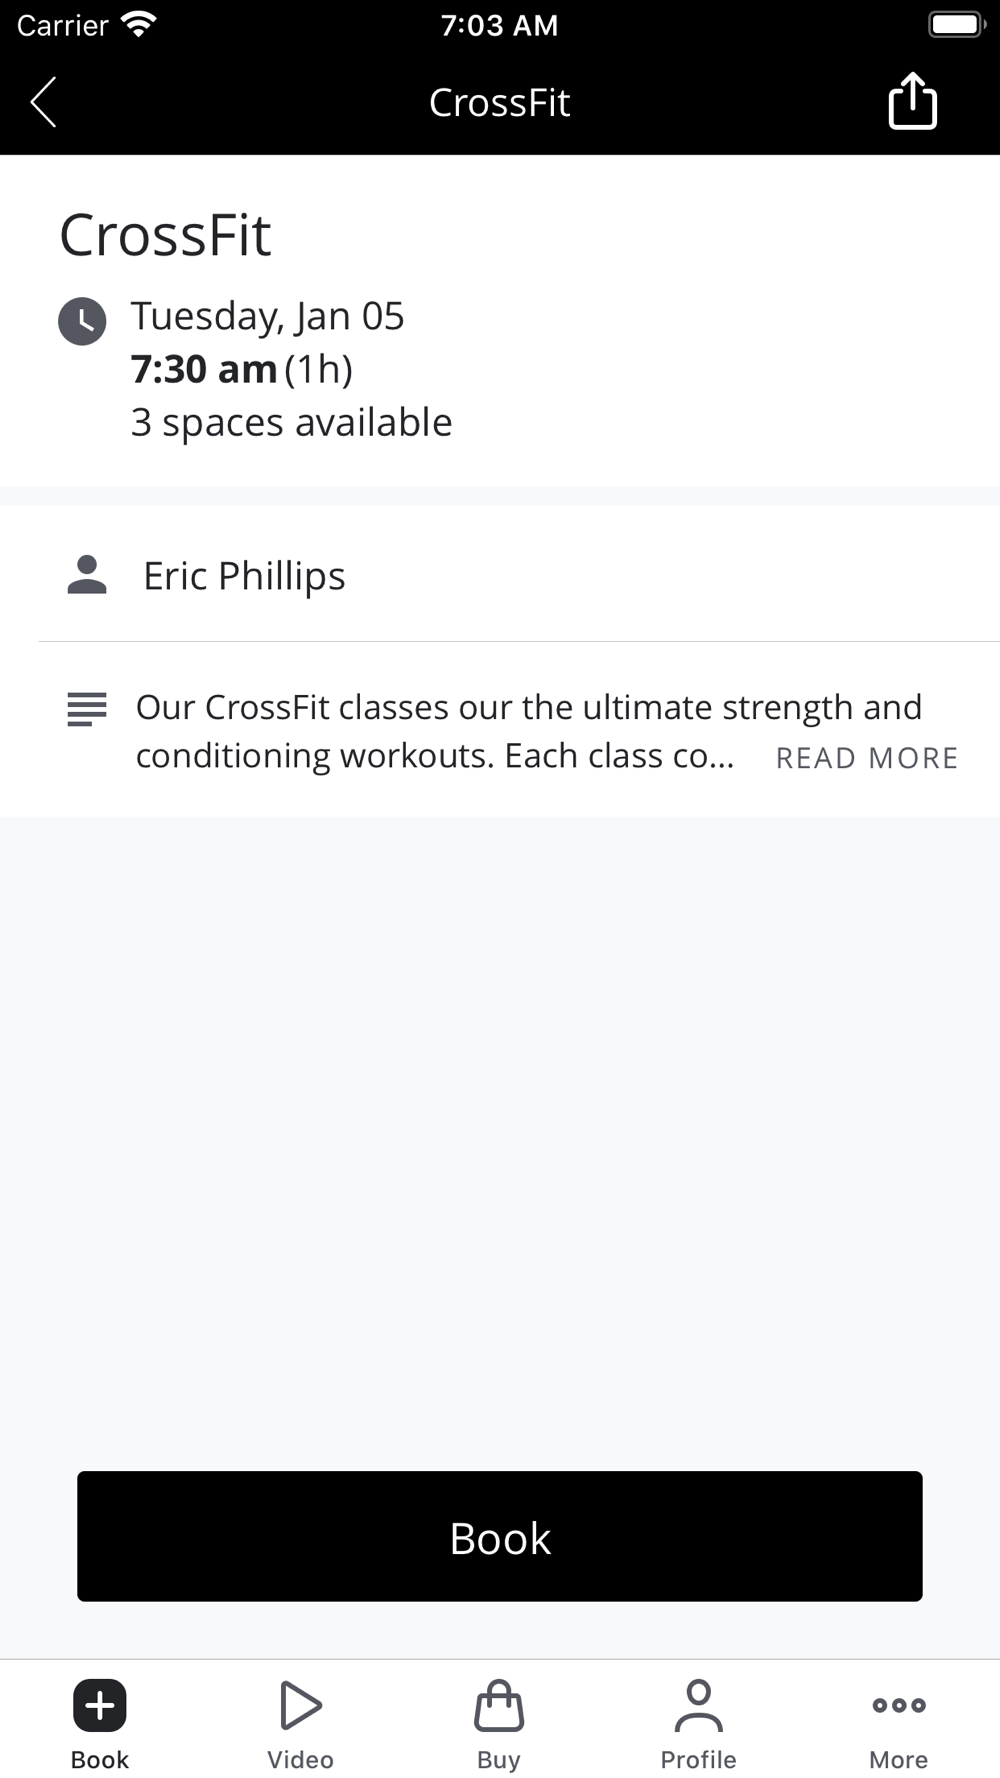Tap the instructor person icon
Viewport: 1000px width, 1778px height.
[x=87, y=575]
